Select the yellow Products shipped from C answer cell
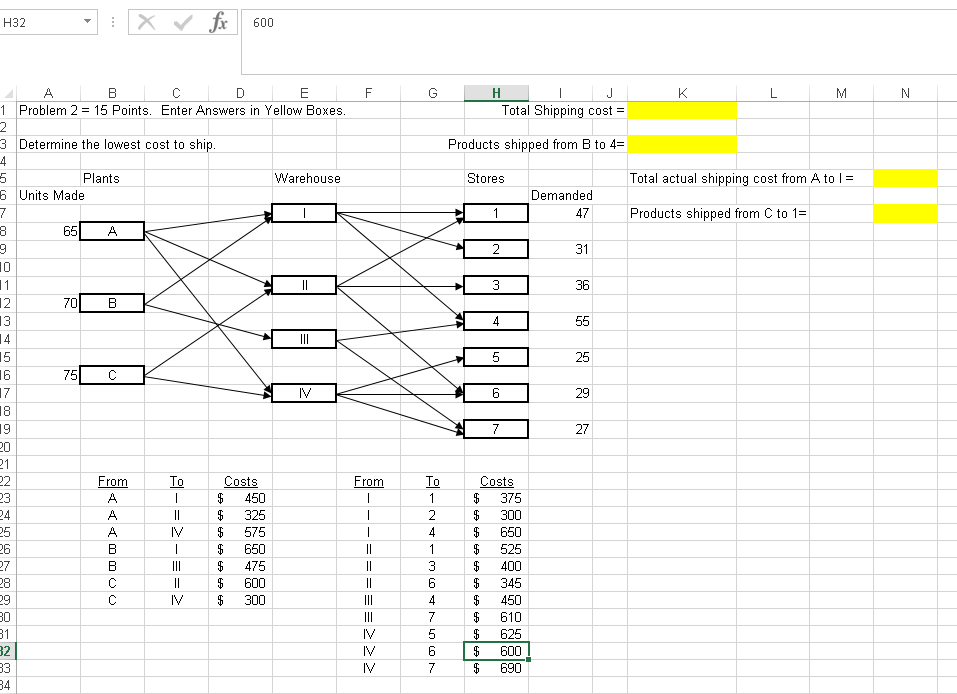Image resolution: width=957 pixels, height=694 pixels. point(905,213)
